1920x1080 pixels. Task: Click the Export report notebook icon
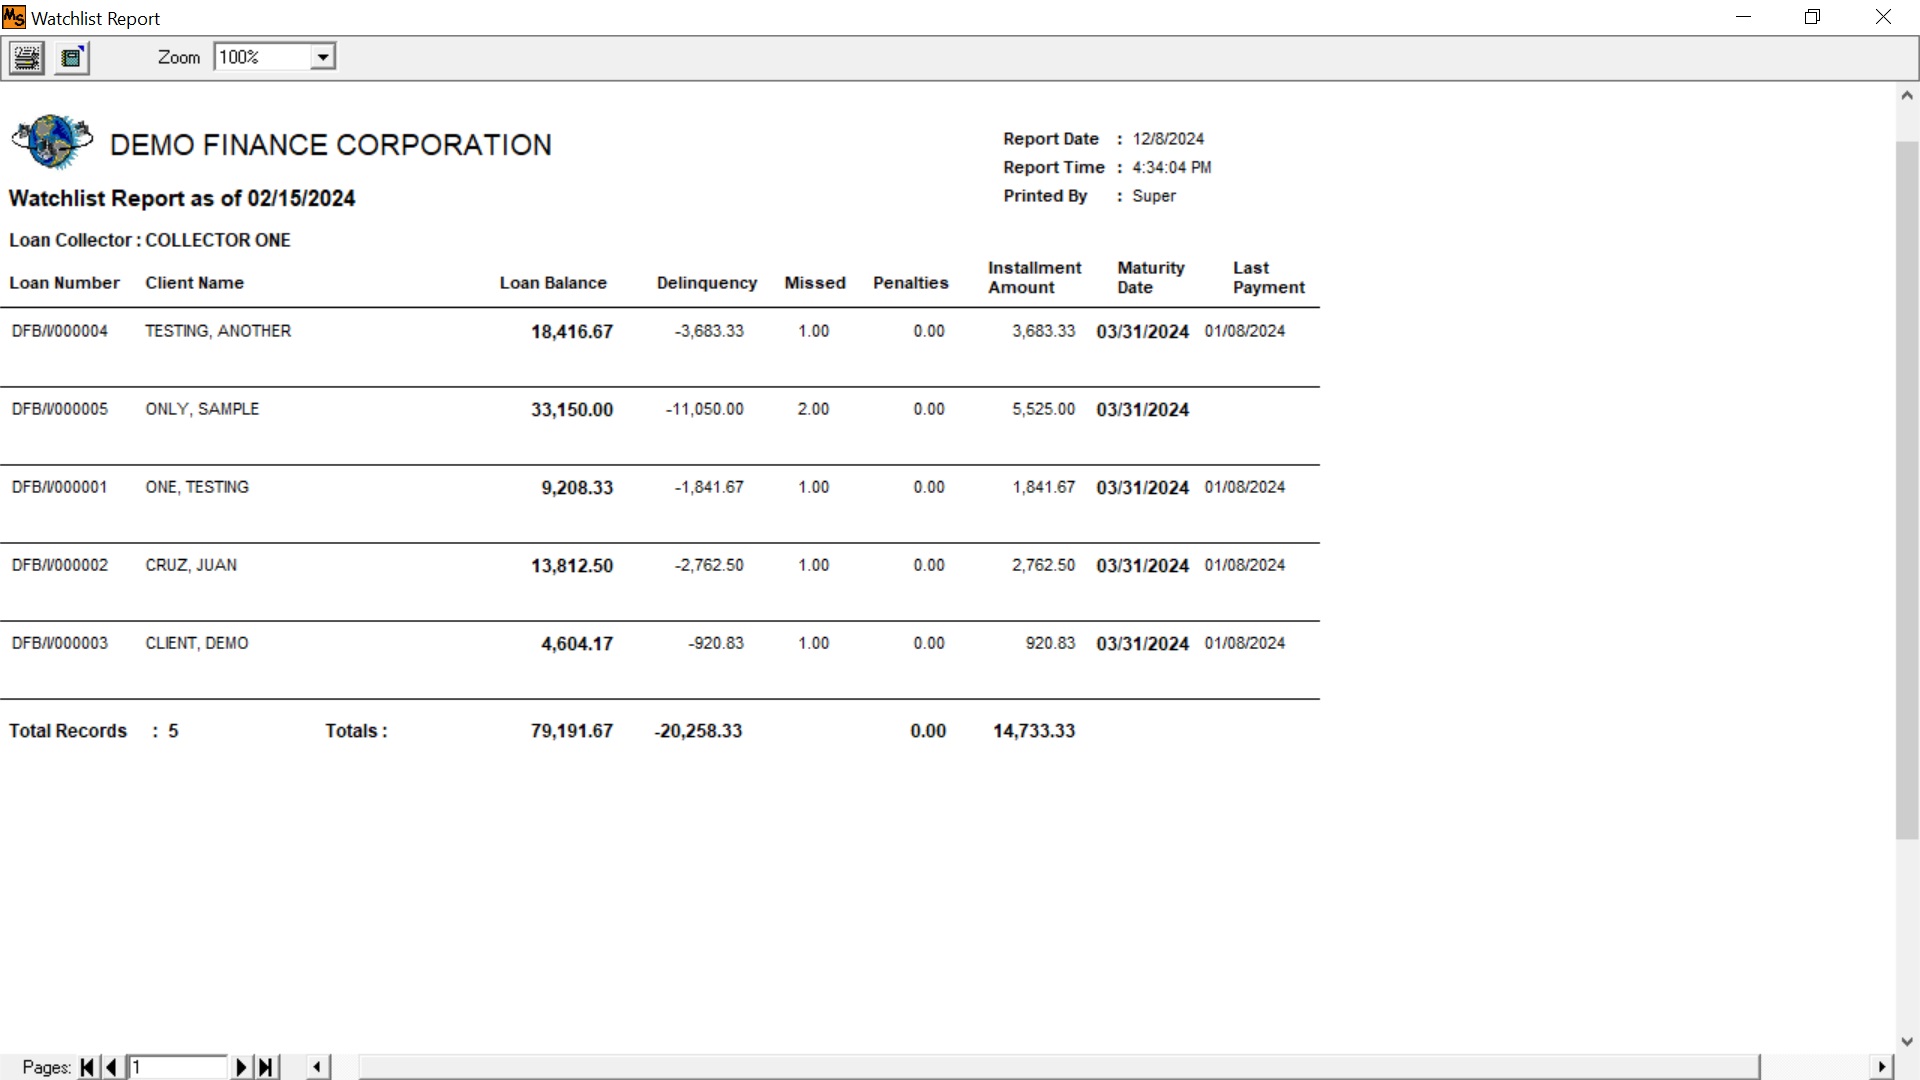(72, 58)
